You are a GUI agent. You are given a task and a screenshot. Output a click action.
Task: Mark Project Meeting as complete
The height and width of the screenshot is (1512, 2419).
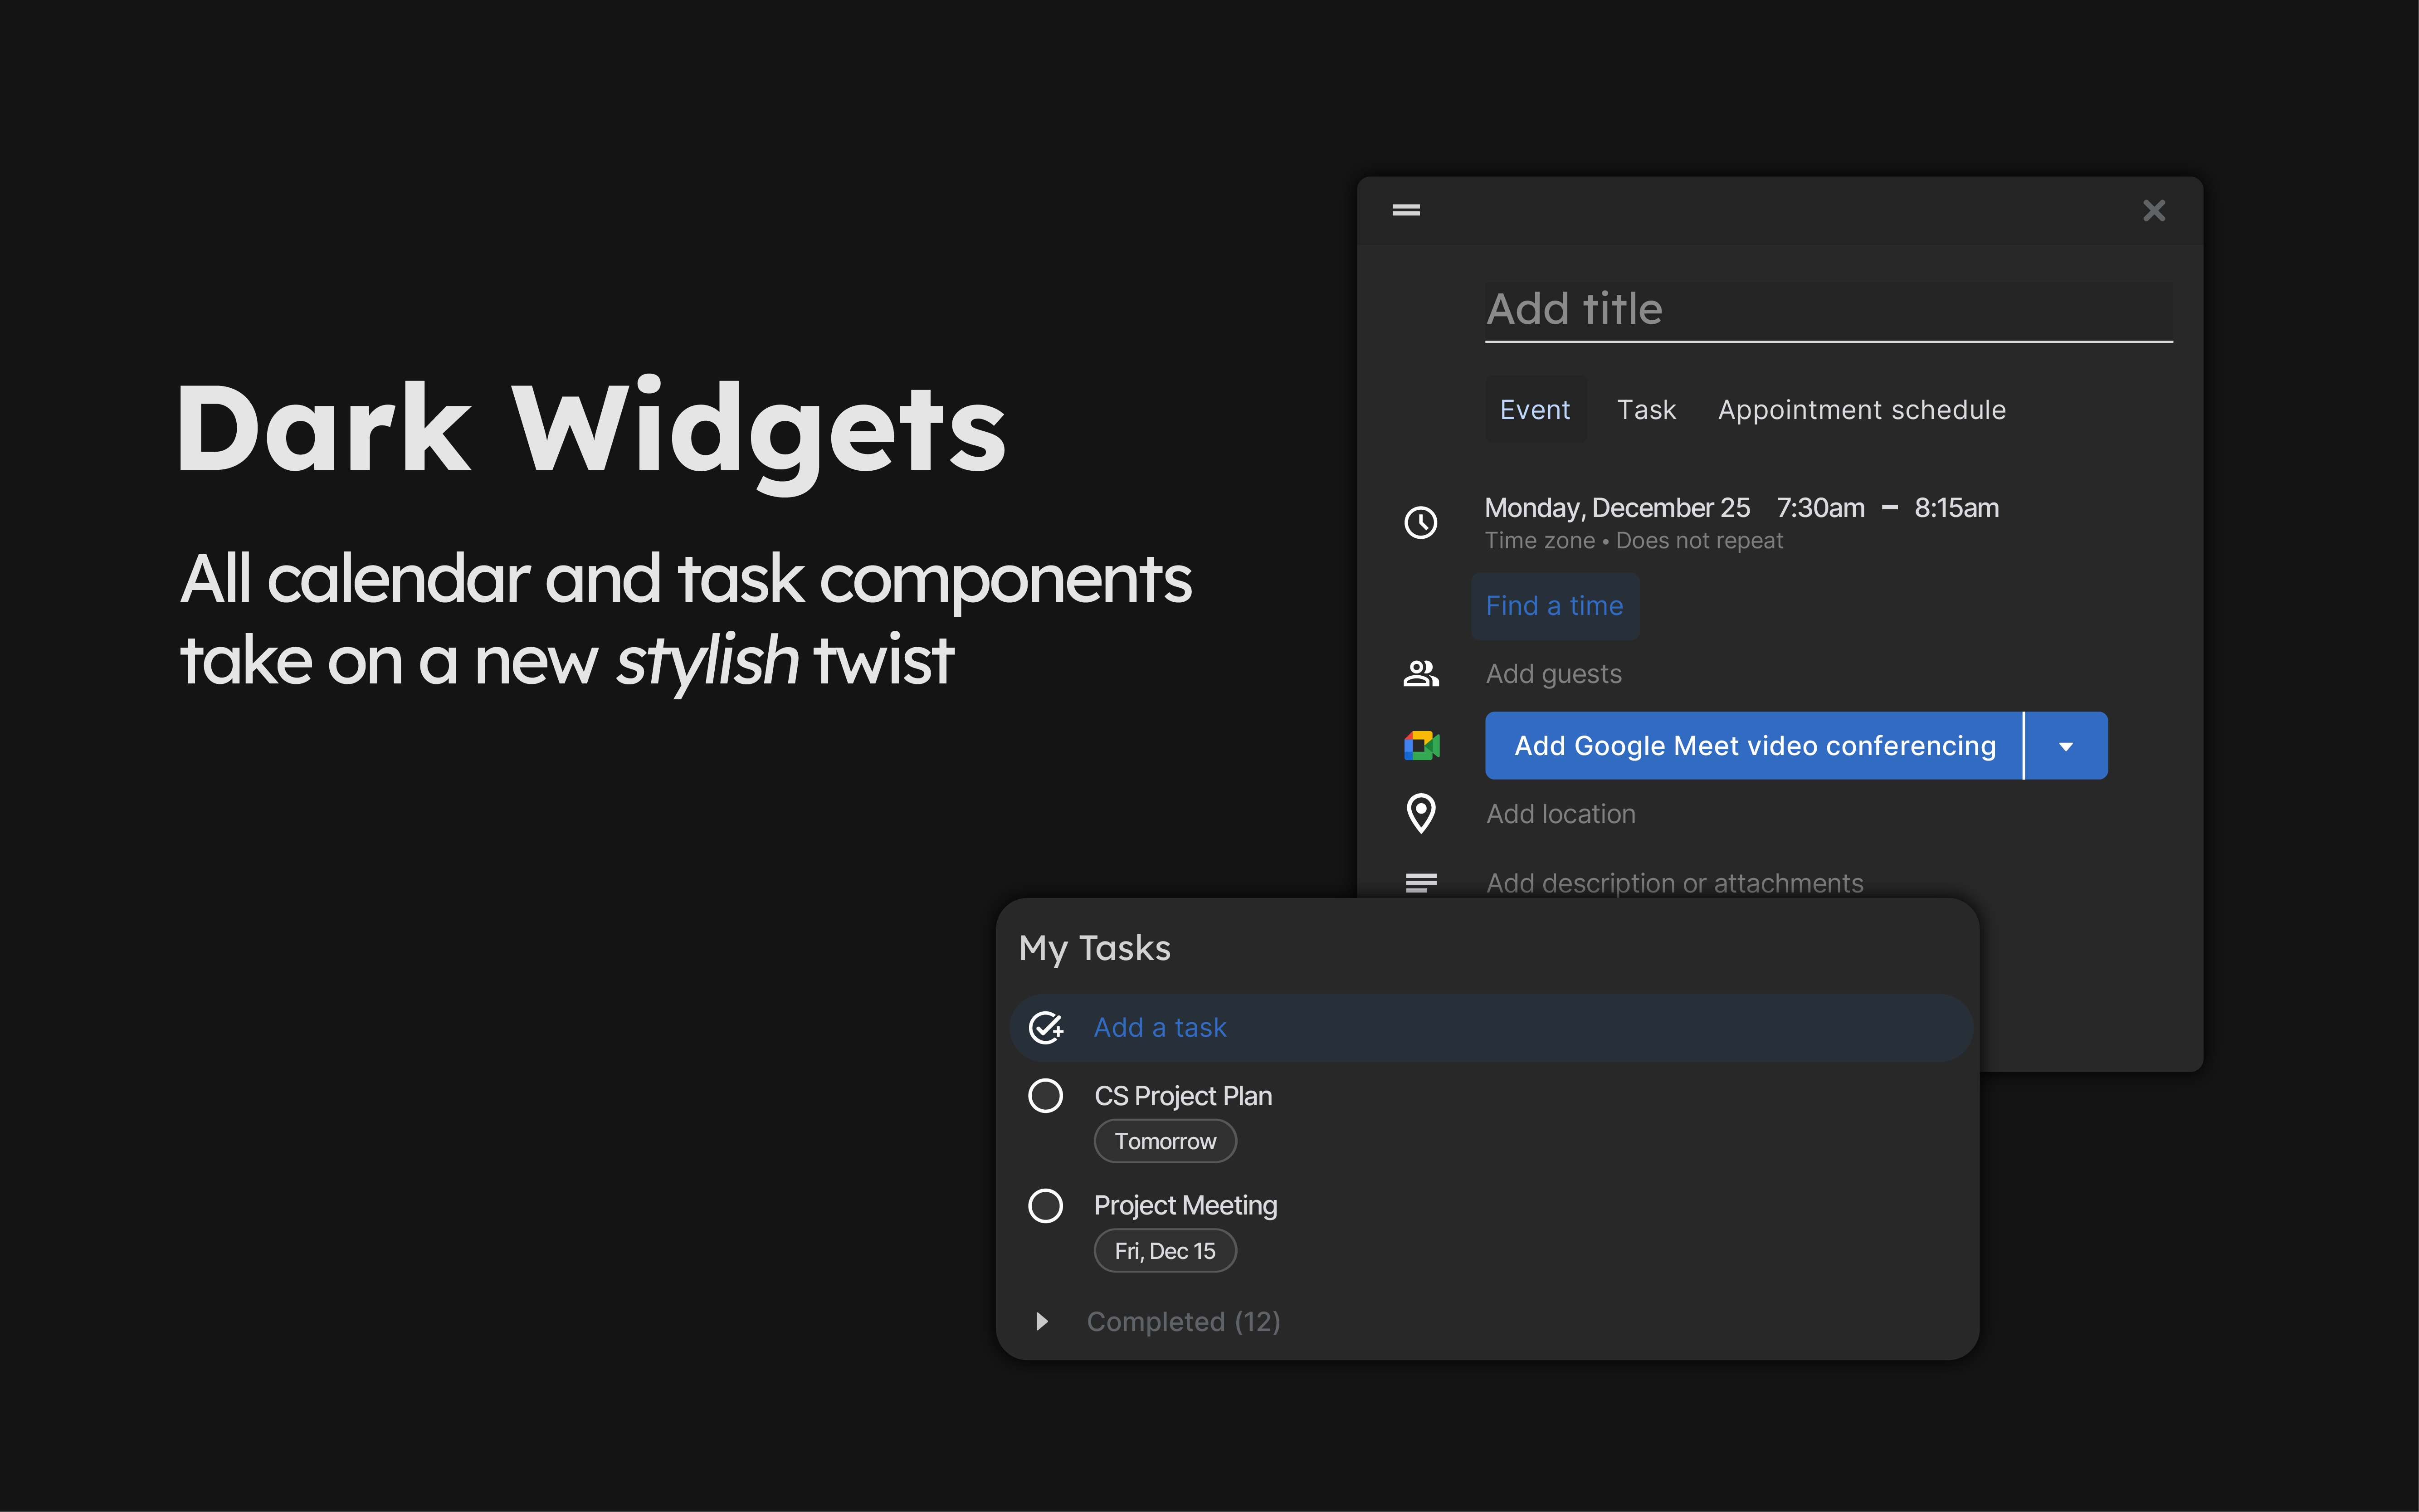(x=1045, y=1205)
